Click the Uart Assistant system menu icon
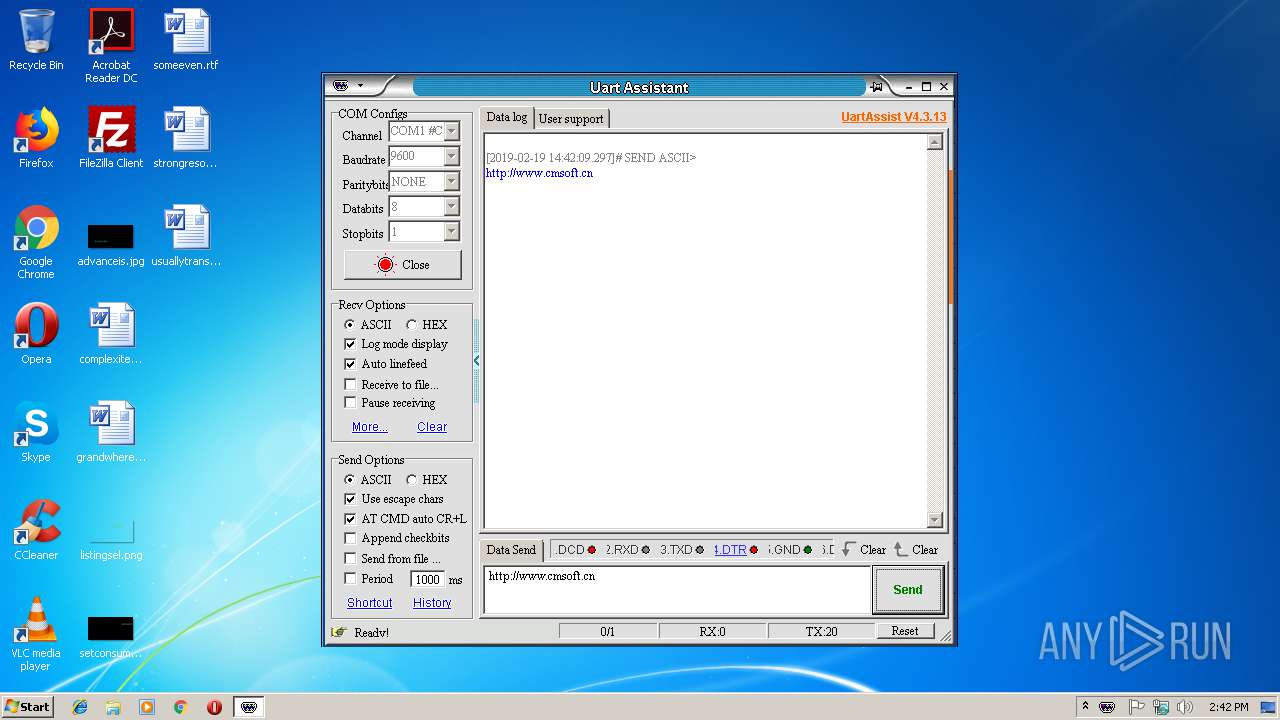 pyautogui.click(x=341, y=87)
